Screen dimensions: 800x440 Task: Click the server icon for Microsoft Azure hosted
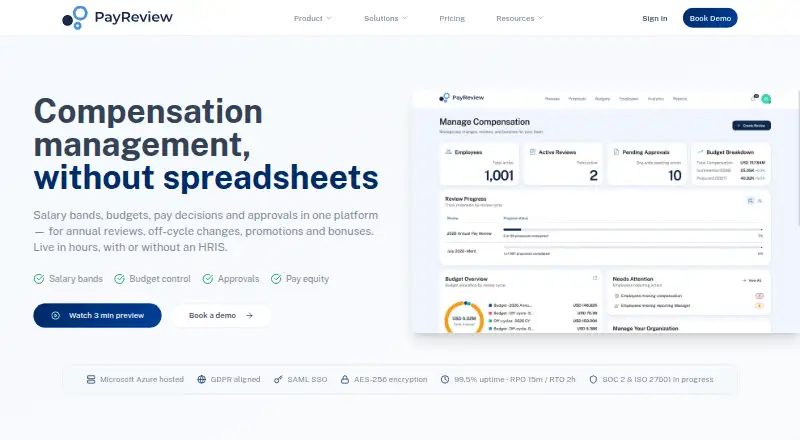pos(91,379)
